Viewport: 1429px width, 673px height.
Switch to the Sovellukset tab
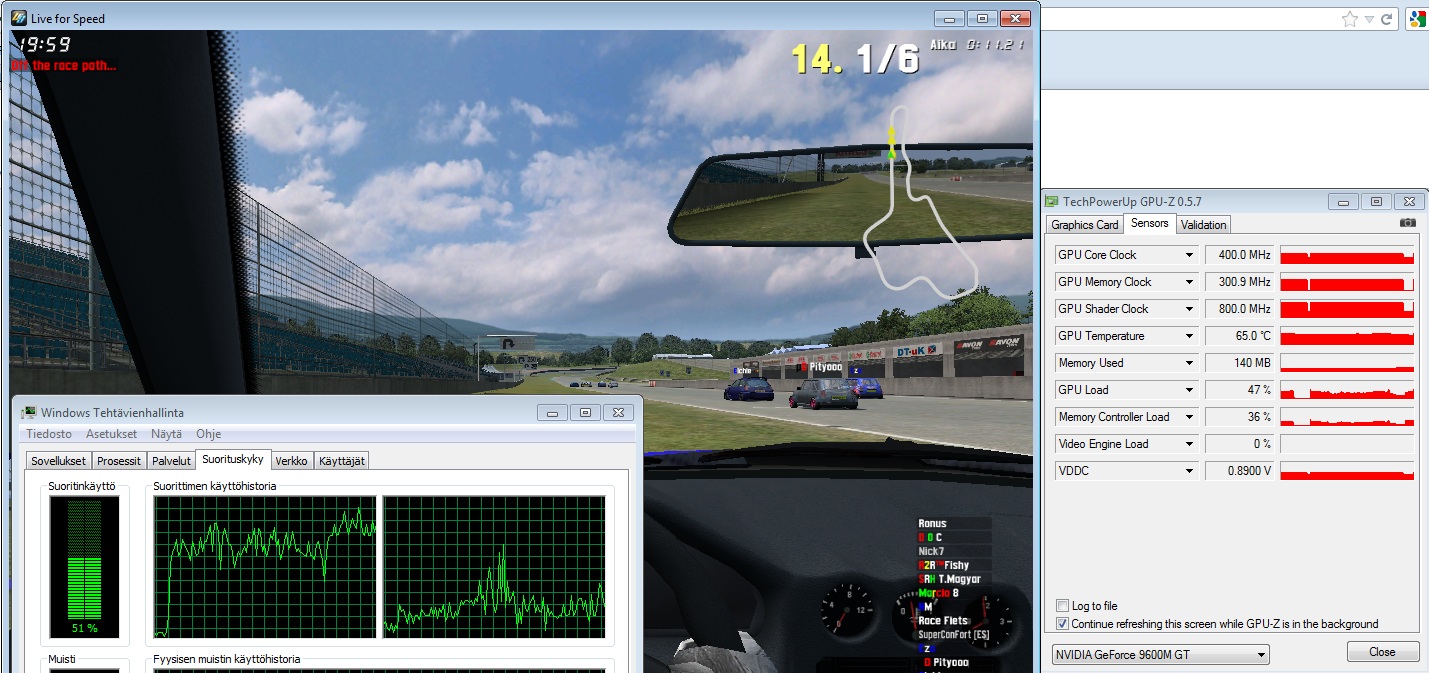tap(59, 461)
